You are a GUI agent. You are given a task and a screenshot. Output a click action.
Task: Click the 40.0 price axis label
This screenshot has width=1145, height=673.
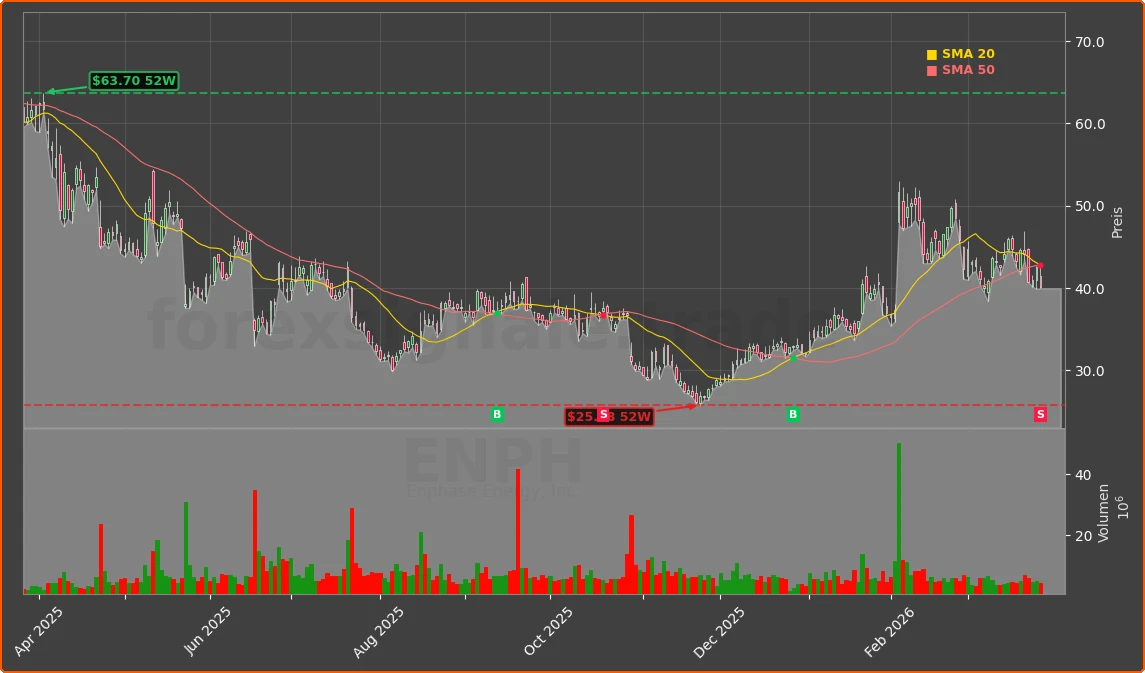pyautogui.click(x=1089, y=289)
